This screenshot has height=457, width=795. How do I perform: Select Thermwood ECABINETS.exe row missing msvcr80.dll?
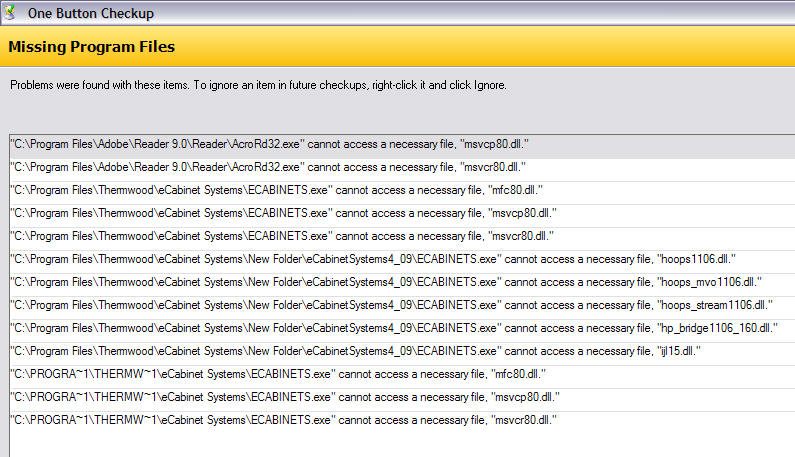pyautogui.click(x=402, y=239)
